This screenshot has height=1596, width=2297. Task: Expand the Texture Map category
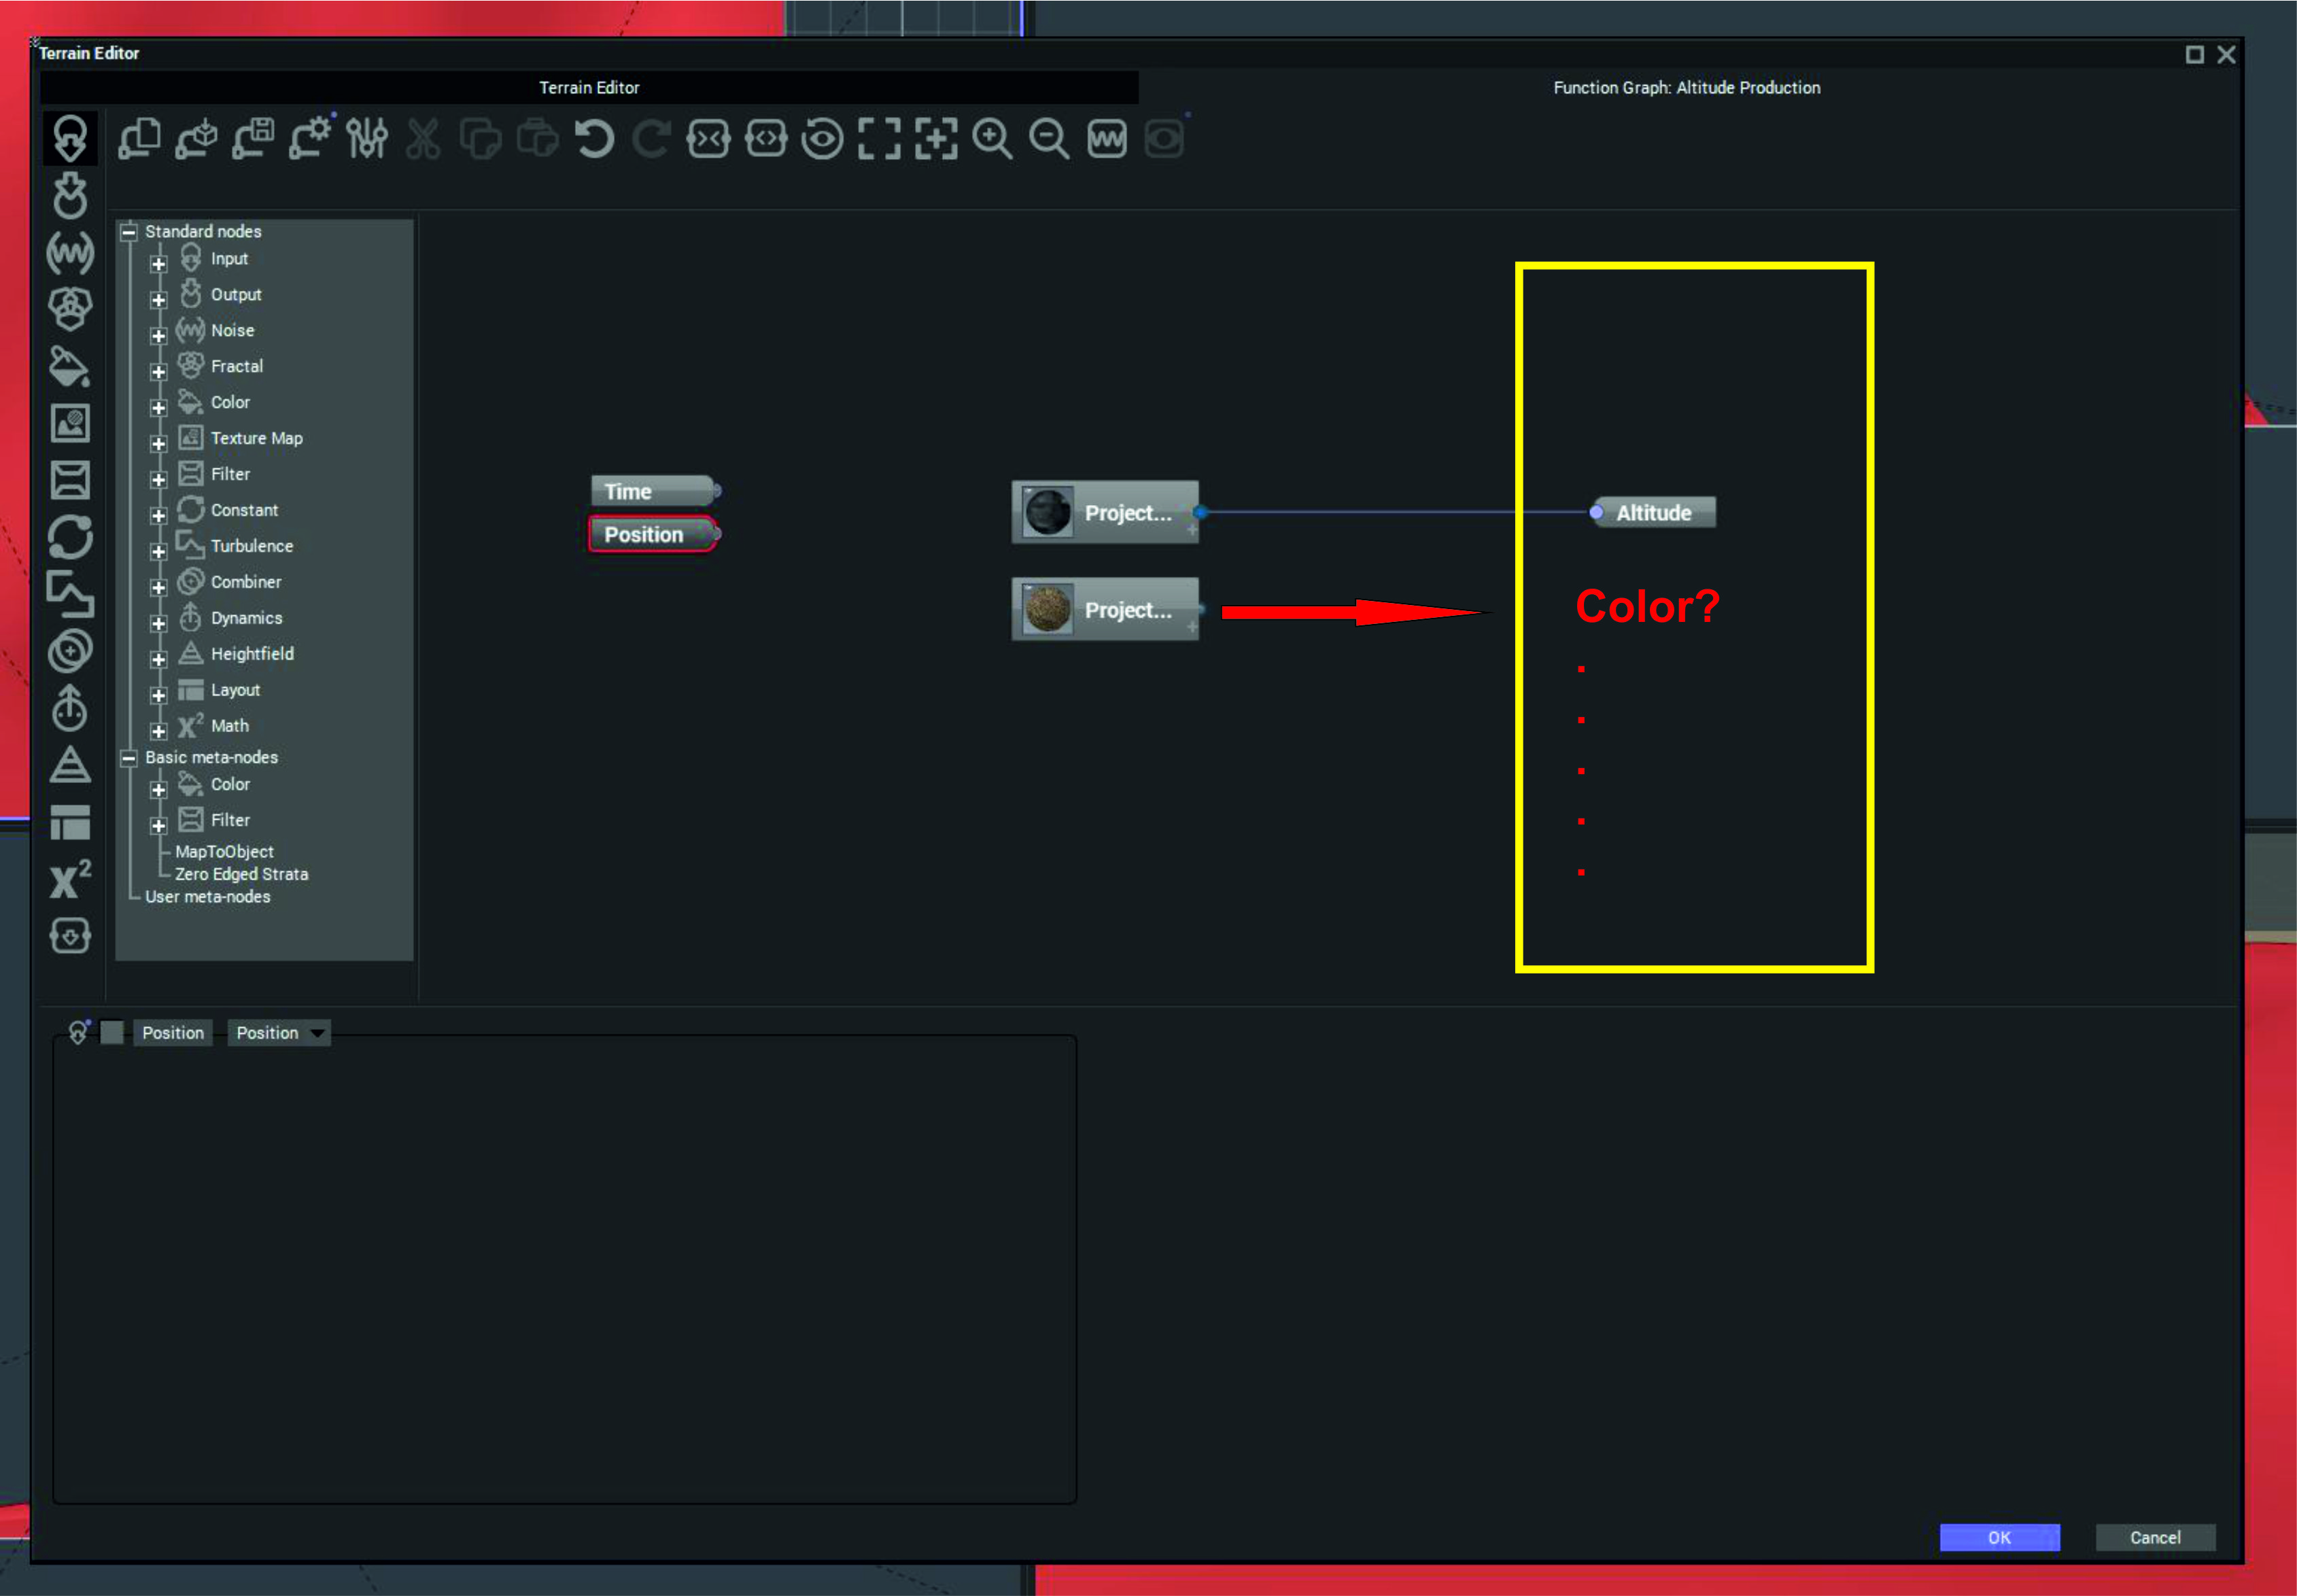158,443
